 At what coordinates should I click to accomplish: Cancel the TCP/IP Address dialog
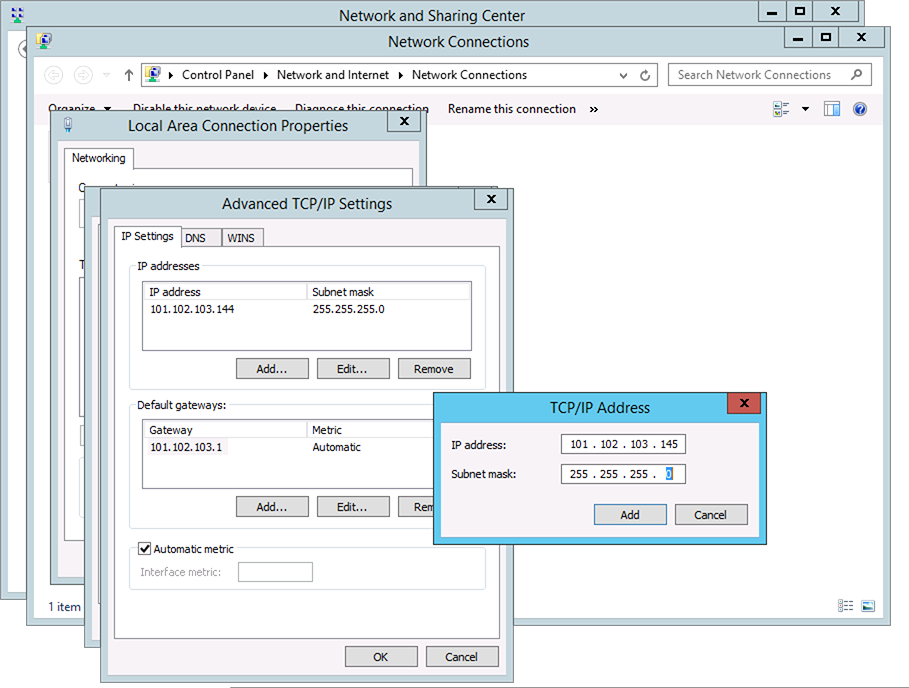pyautogui.click(x=710, y=515)
